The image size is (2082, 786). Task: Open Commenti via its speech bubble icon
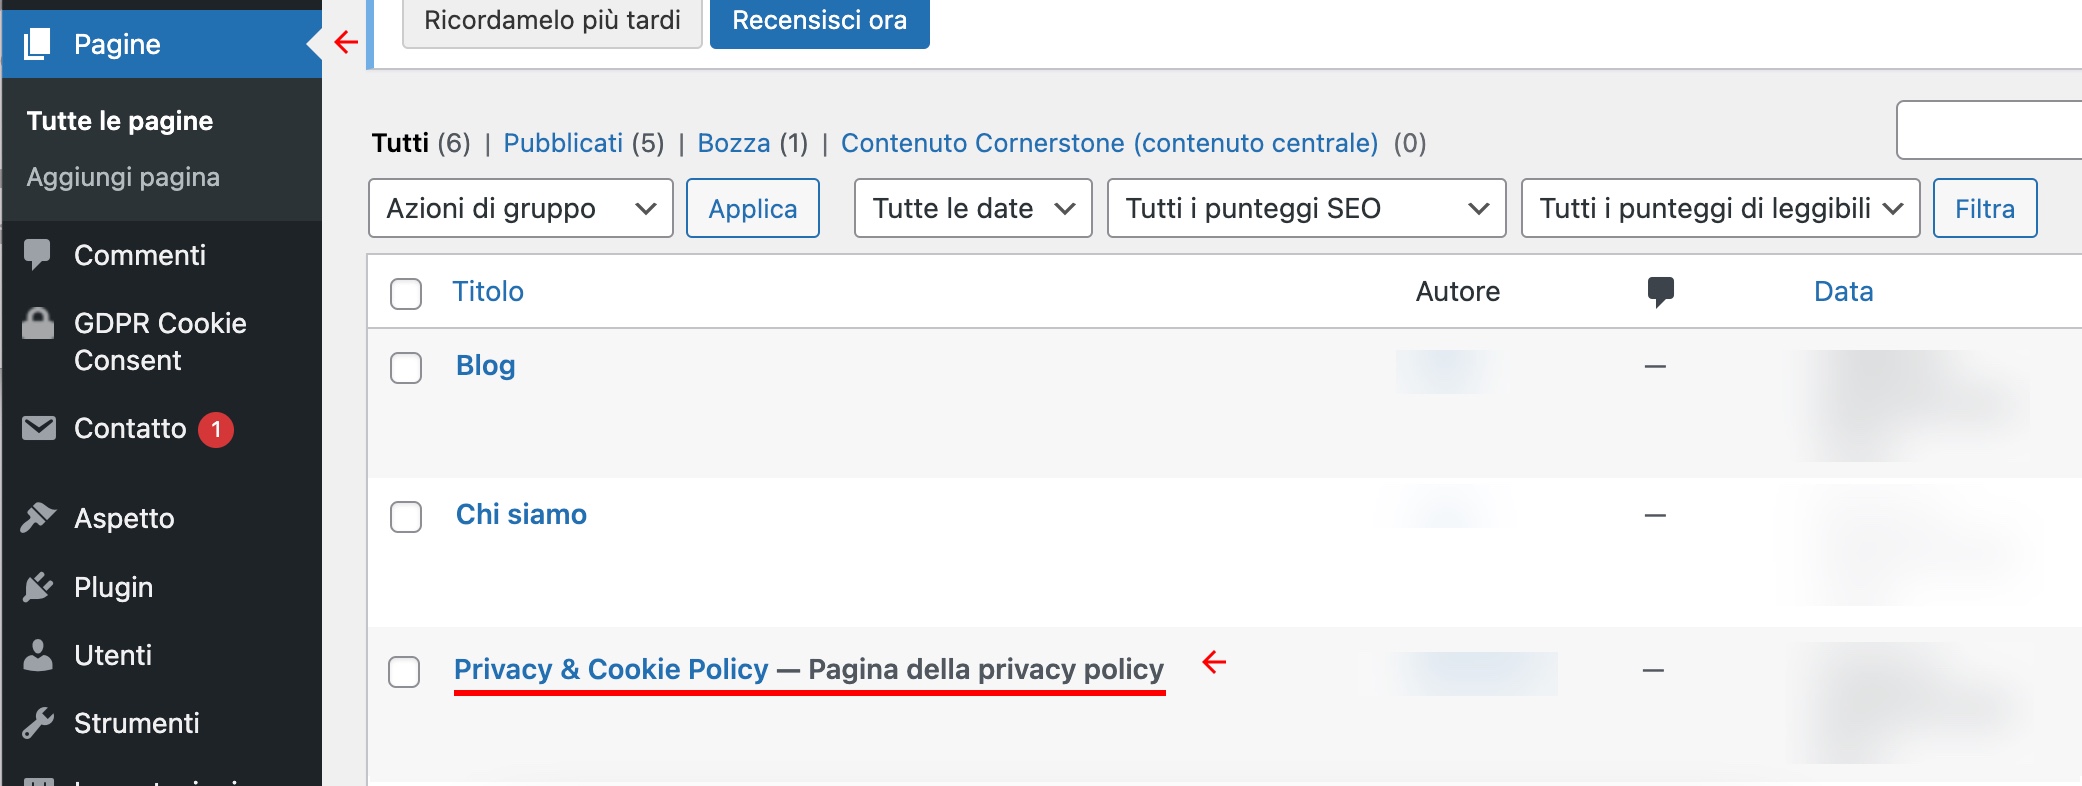38,255
